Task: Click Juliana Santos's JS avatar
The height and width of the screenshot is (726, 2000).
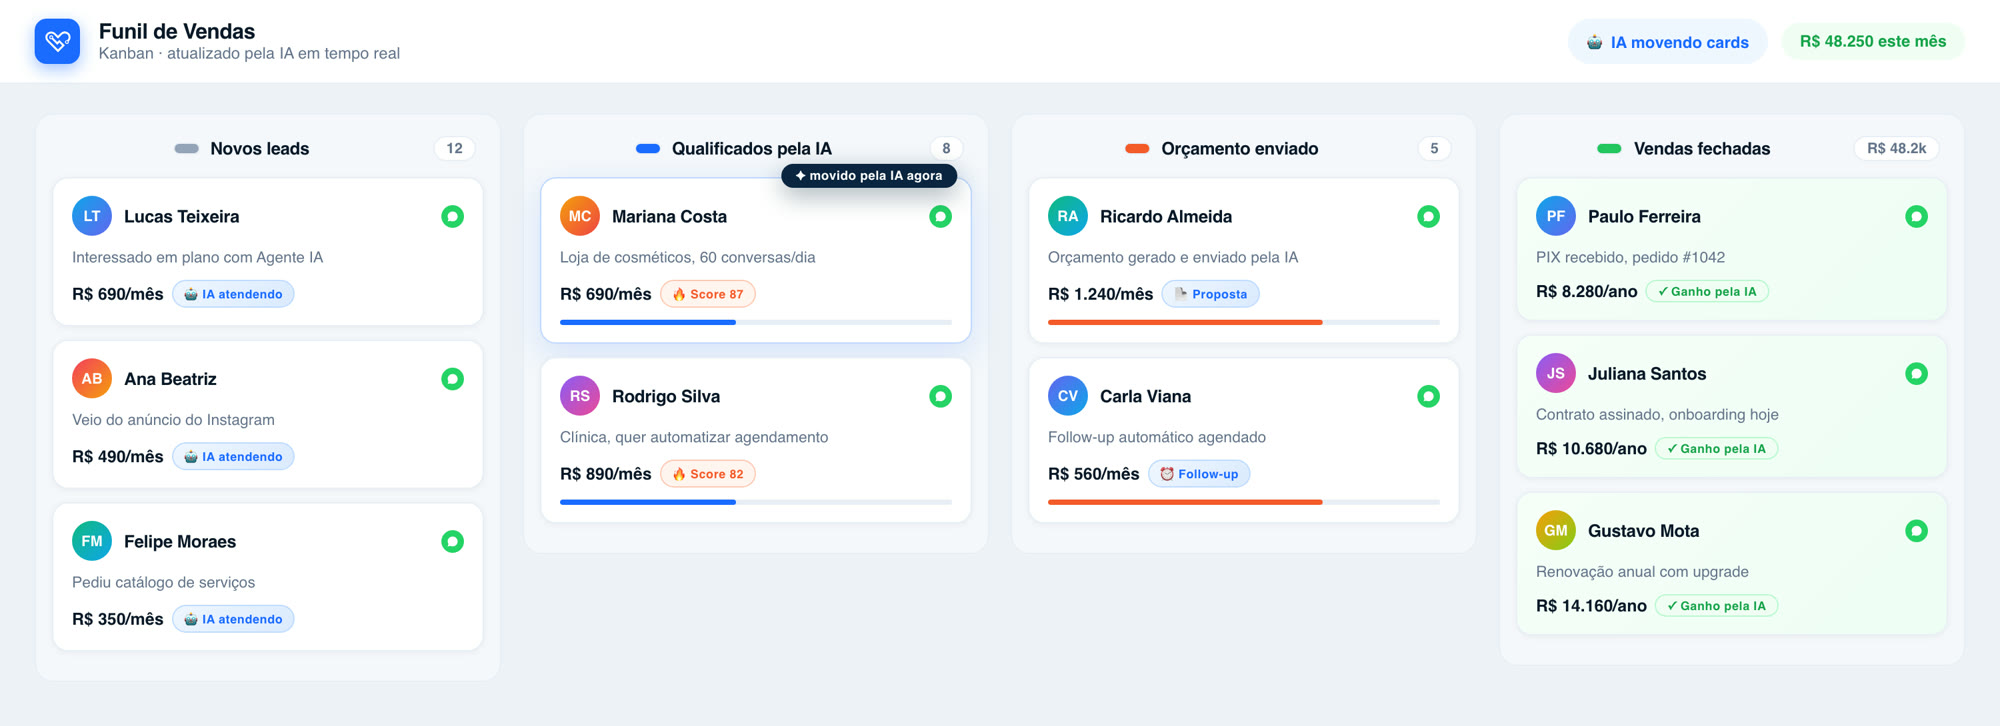Action: tap(1556, 374)
